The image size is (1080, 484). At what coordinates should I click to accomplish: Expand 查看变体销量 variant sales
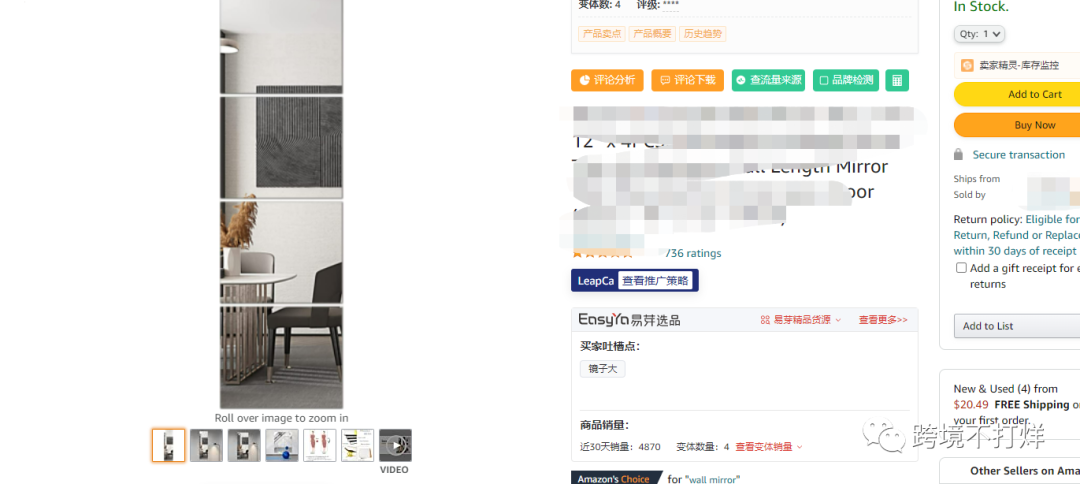coord(769,447)
